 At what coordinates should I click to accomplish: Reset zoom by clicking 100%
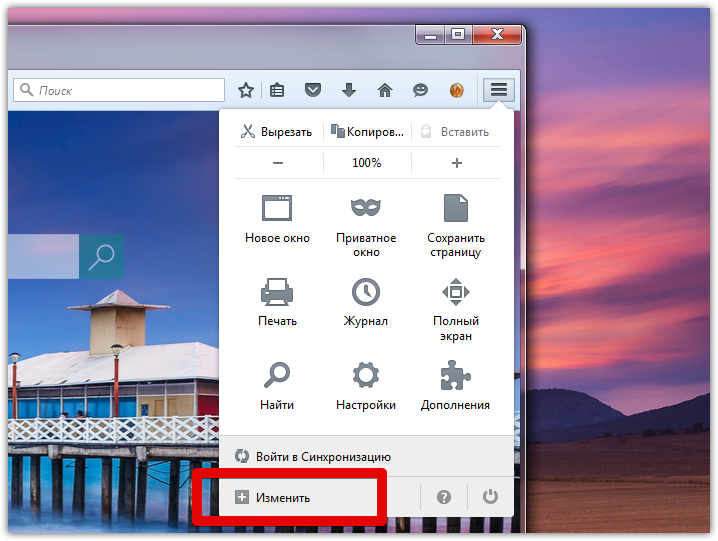point(367,163)
